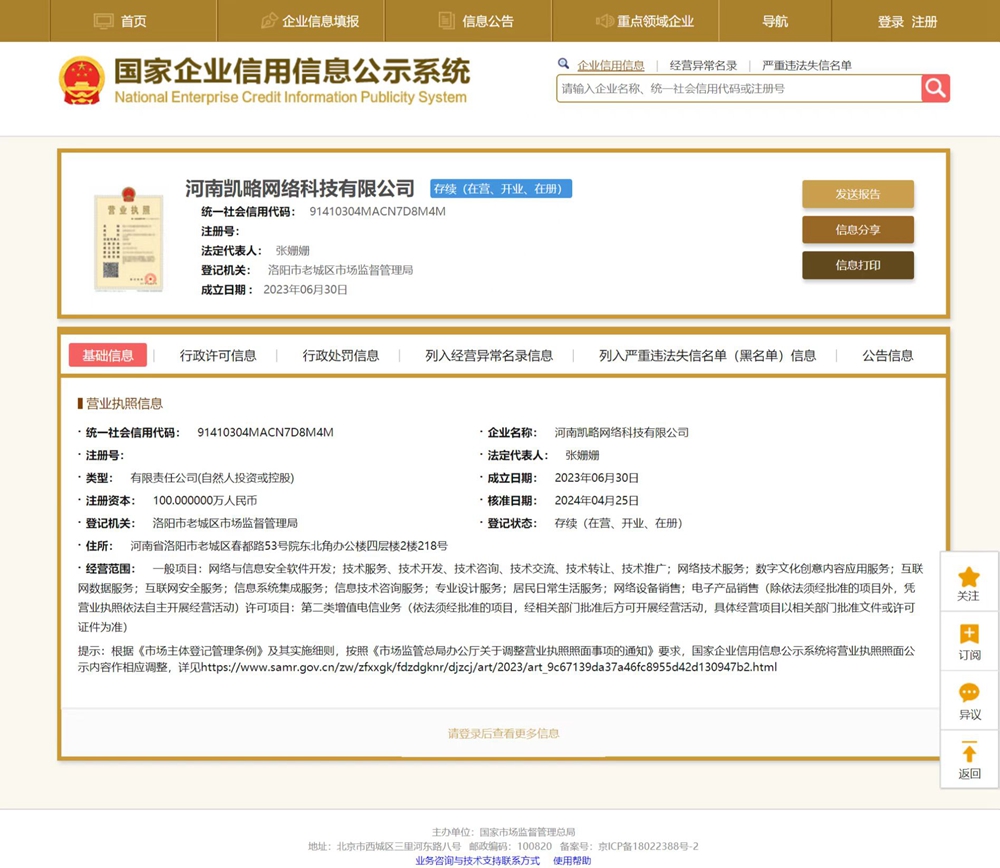Select the 经营异常名录 search category
The image size is (1000, 868).
click(703, 65)
